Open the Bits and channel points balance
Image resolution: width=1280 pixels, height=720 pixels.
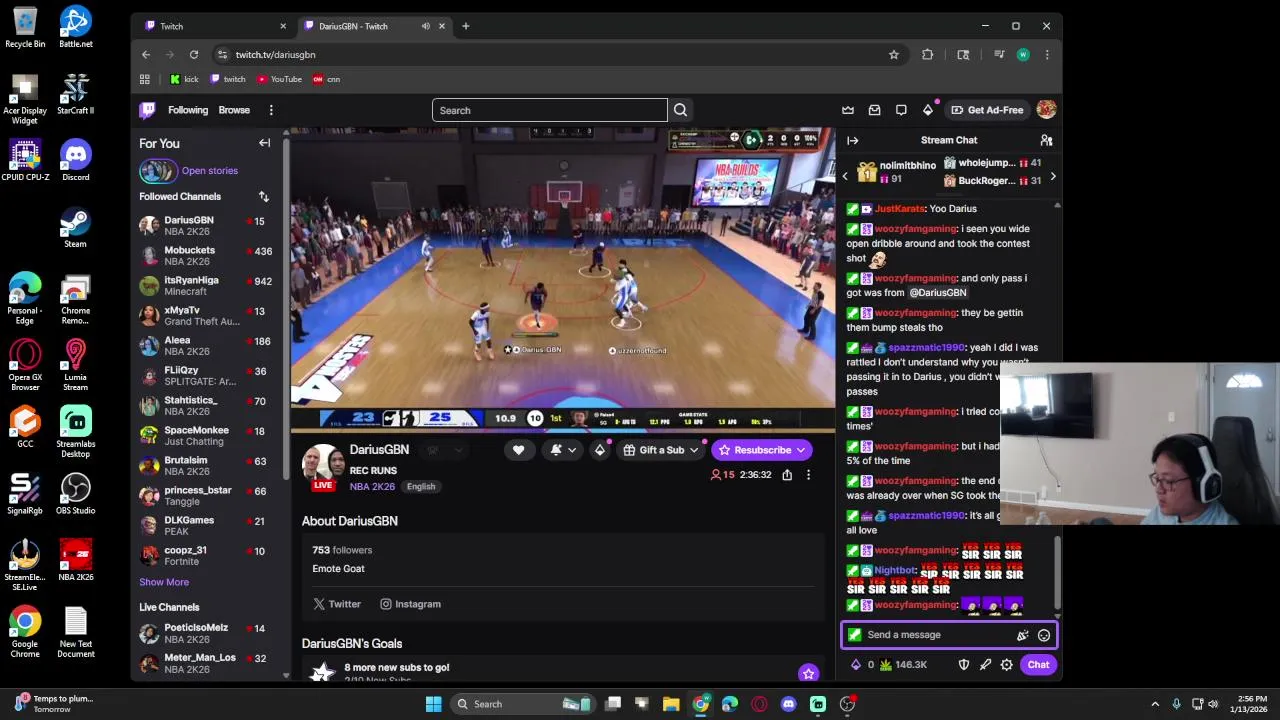pyautogui.click(x=889, y=665)
